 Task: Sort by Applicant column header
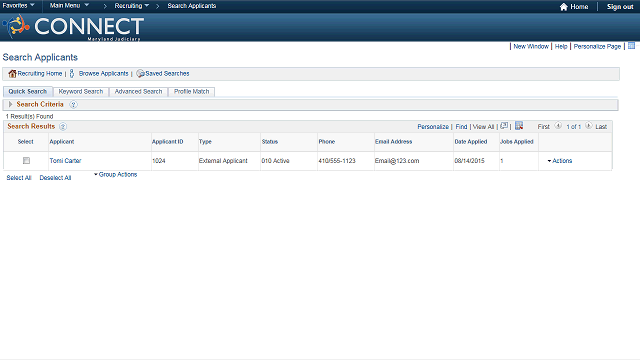[x=62, y=142]
